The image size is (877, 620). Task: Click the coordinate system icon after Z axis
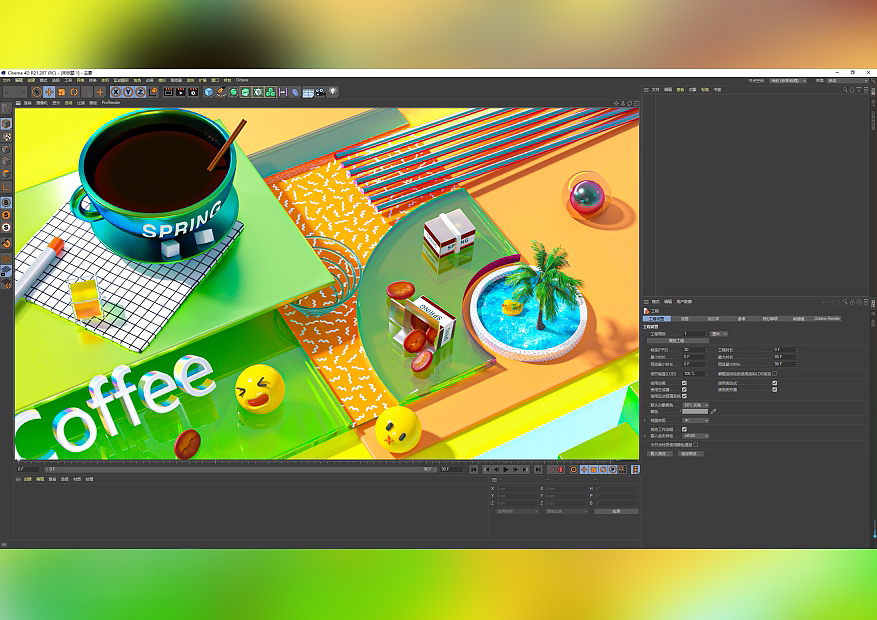click(153, 92)
